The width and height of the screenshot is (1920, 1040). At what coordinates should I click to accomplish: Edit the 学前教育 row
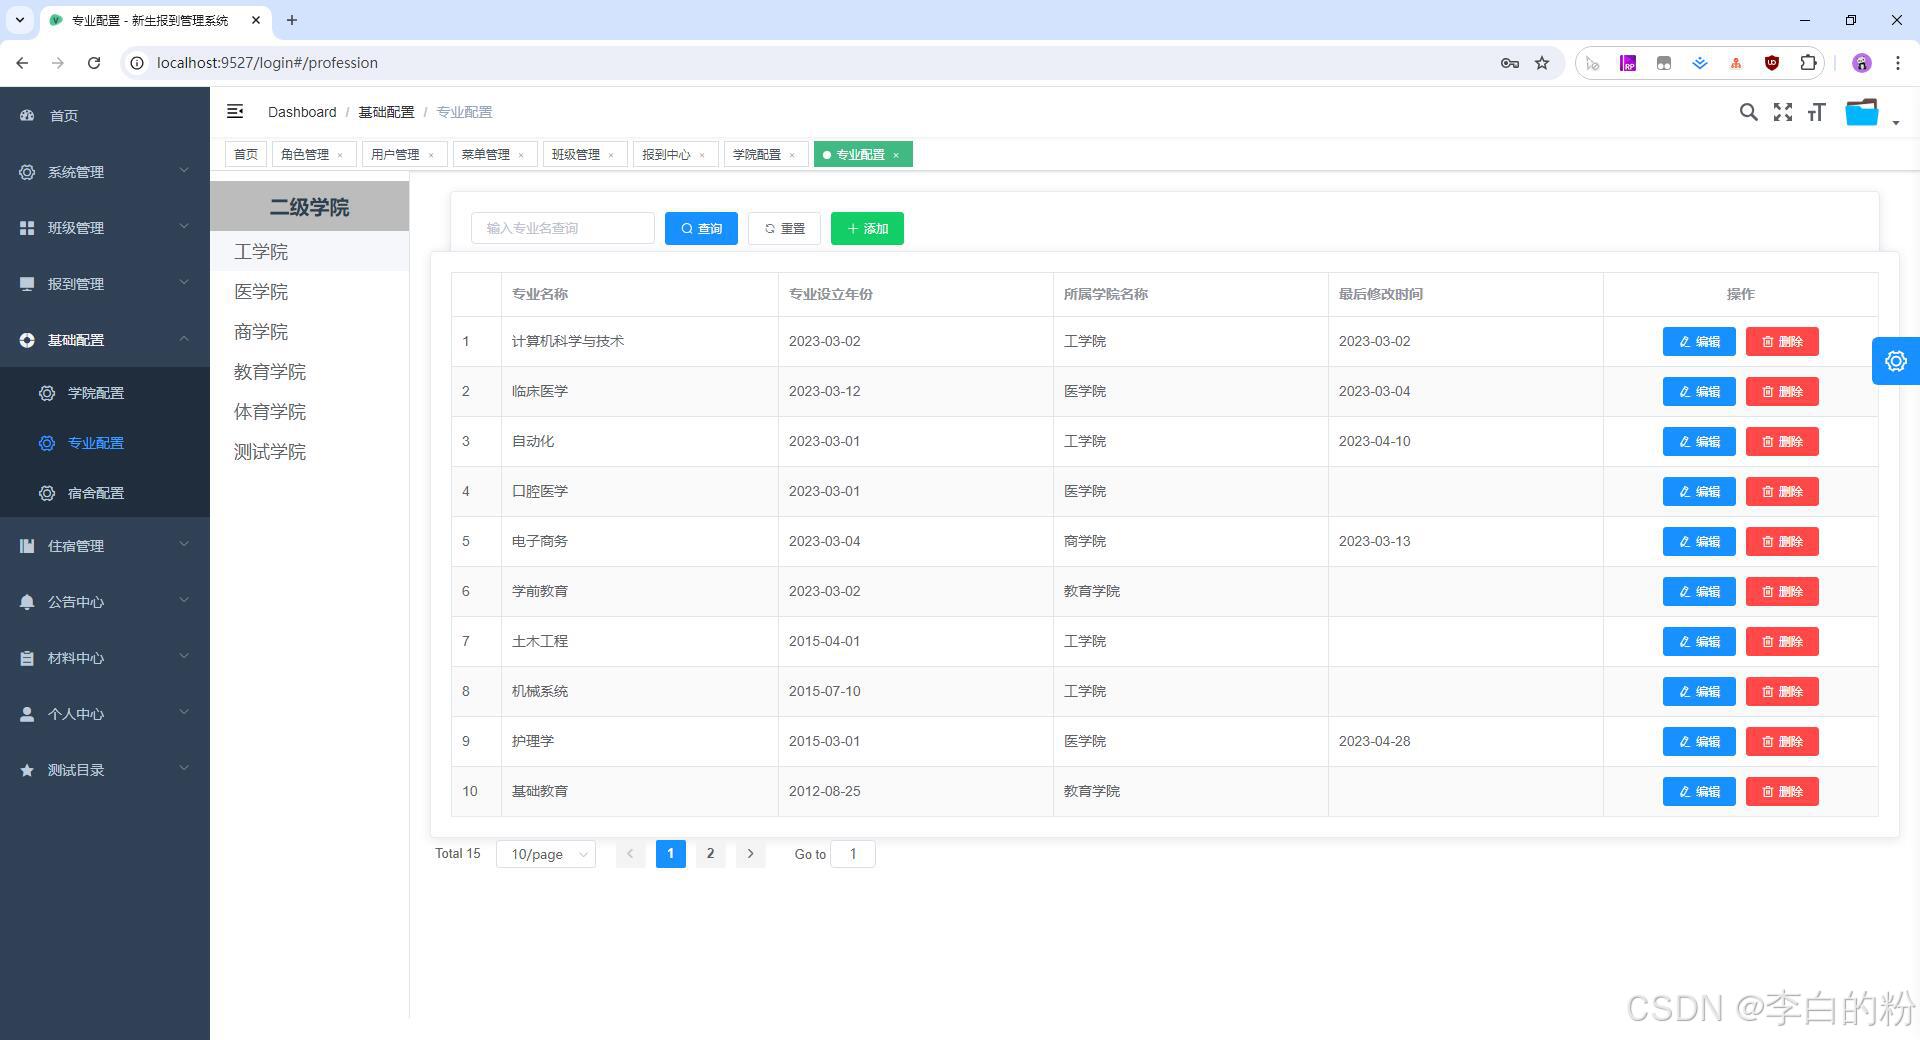pos(1699,591)
